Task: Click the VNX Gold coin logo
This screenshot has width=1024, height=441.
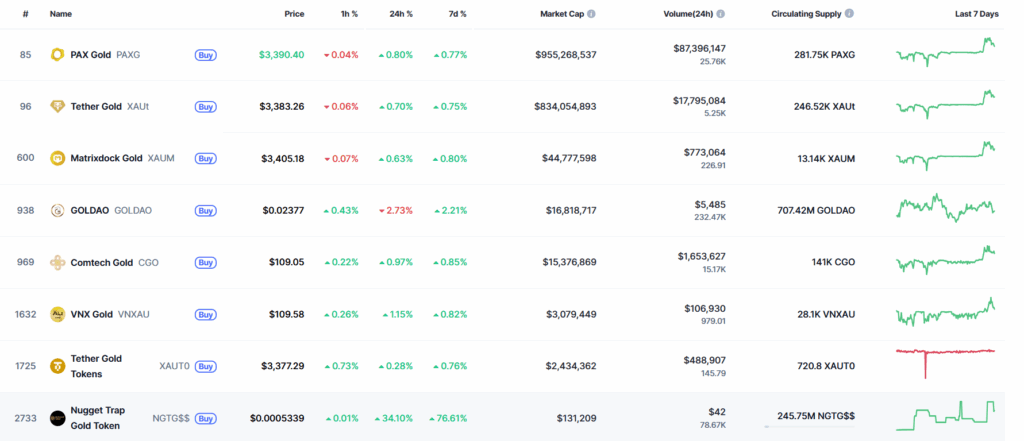Action: click(x=57, y=314)
